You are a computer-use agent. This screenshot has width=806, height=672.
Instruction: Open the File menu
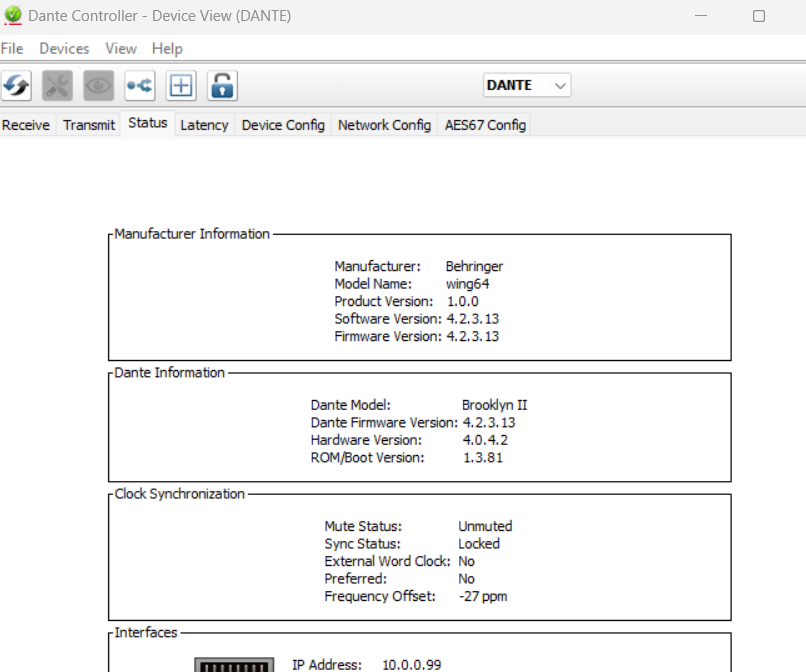coord(12,48)
